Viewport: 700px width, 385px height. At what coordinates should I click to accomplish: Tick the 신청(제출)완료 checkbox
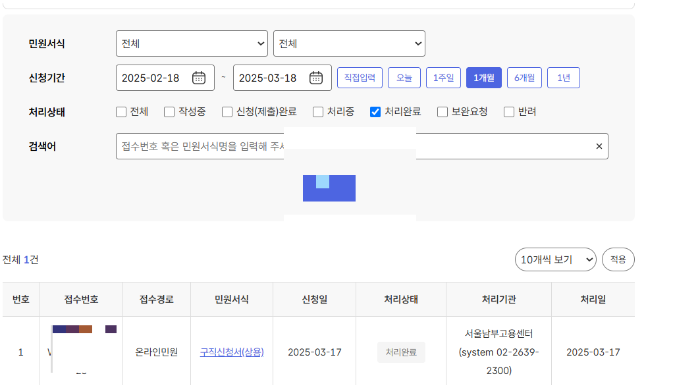click(x=227, y=112)
